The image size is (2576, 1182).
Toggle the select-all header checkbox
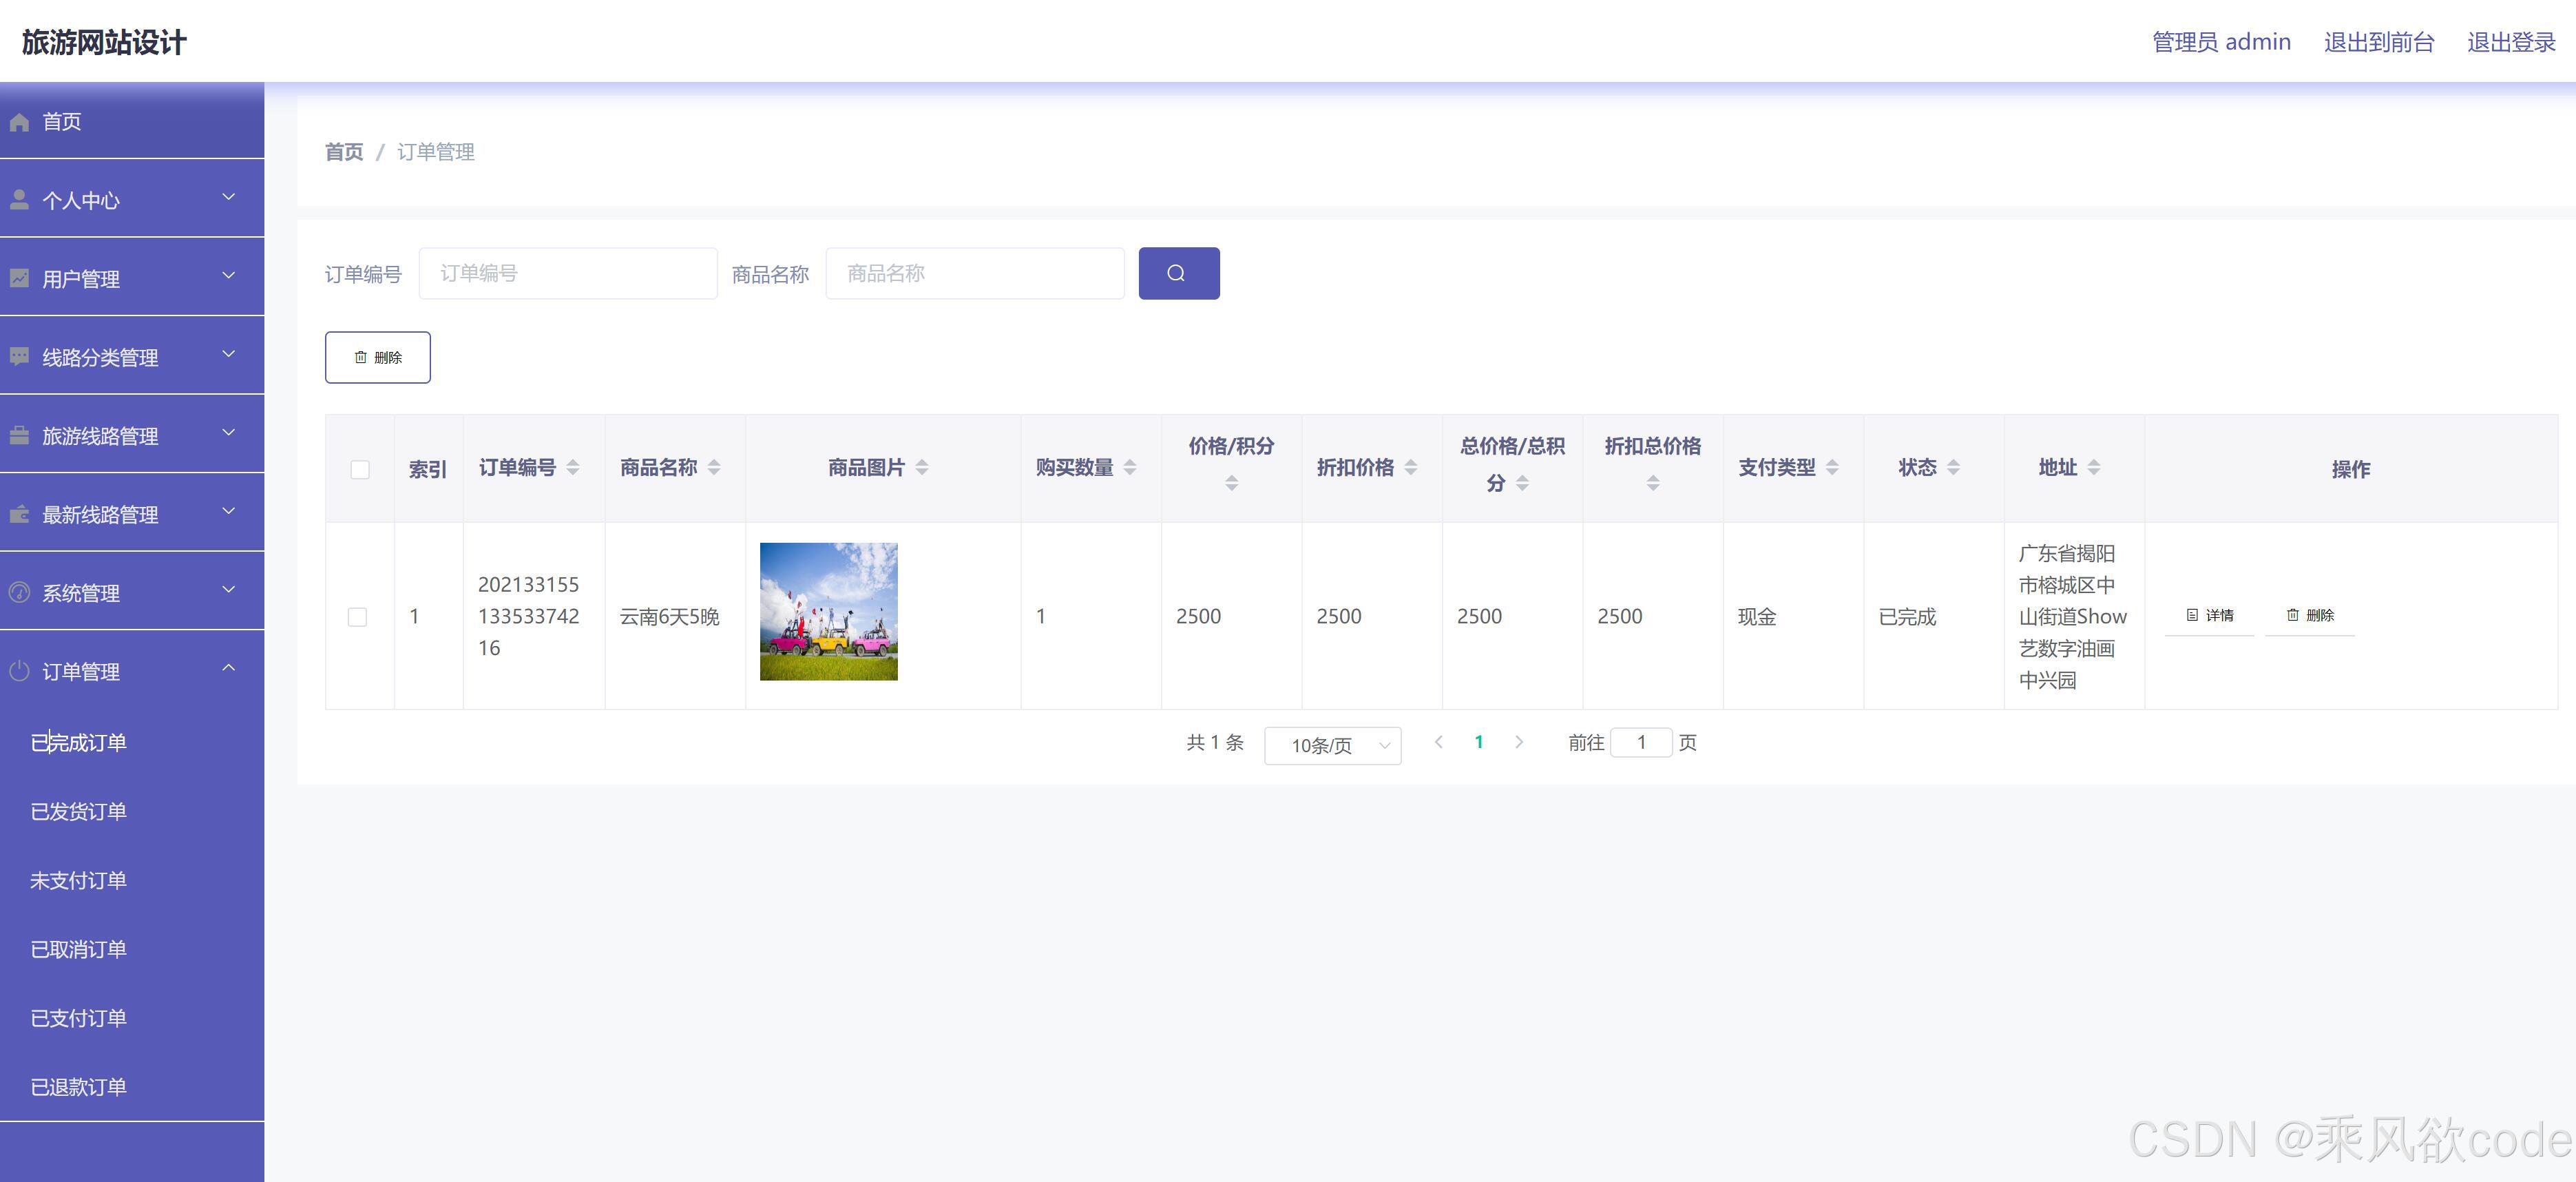[x=360, y=469]
